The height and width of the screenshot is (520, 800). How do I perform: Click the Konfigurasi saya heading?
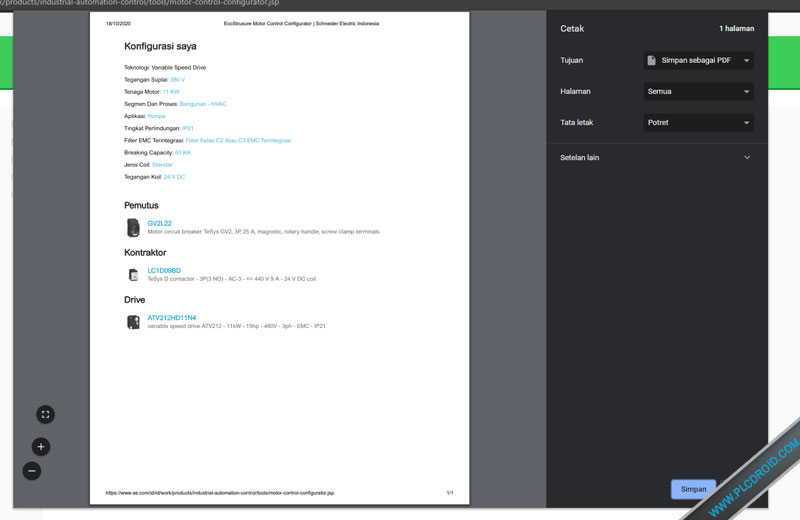[160, 46]
